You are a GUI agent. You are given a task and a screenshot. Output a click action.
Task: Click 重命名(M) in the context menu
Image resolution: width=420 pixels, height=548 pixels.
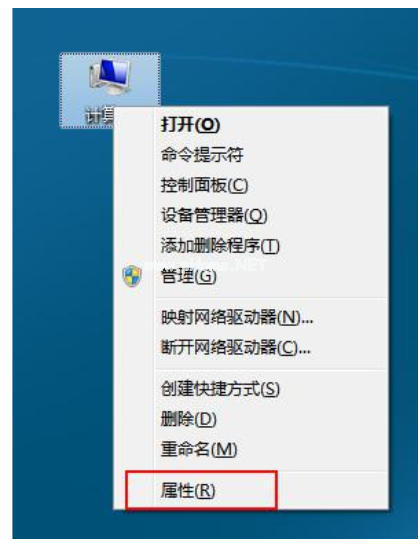click(x=251, y=449)
